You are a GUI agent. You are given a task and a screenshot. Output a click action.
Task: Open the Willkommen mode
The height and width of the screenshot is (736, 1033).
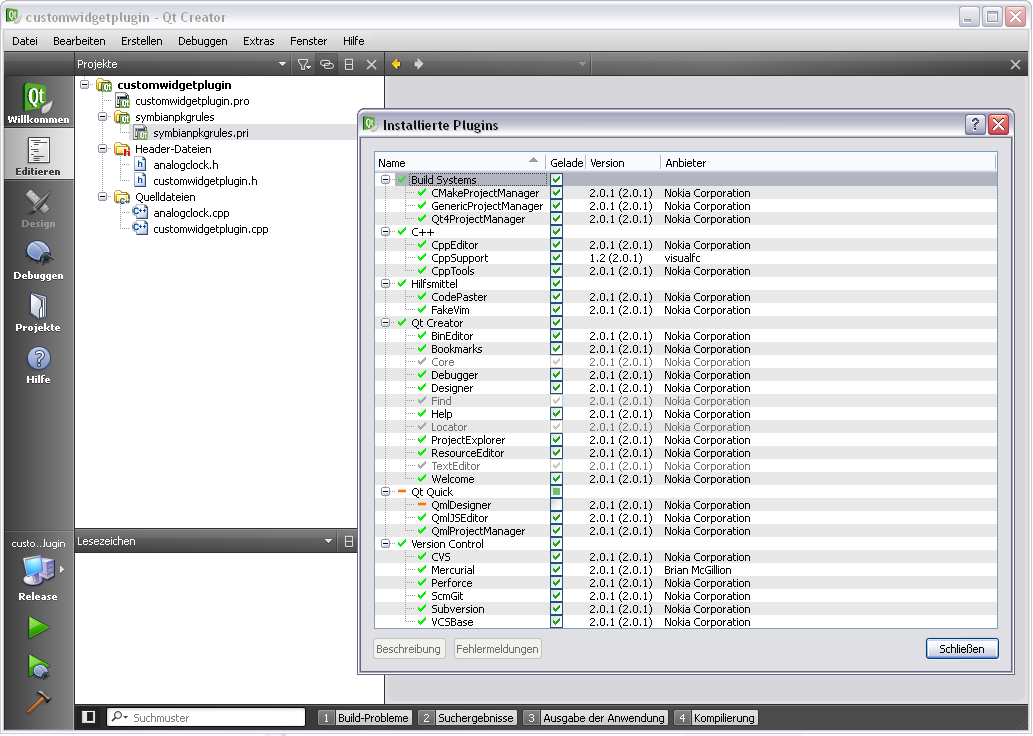point(38,101)
